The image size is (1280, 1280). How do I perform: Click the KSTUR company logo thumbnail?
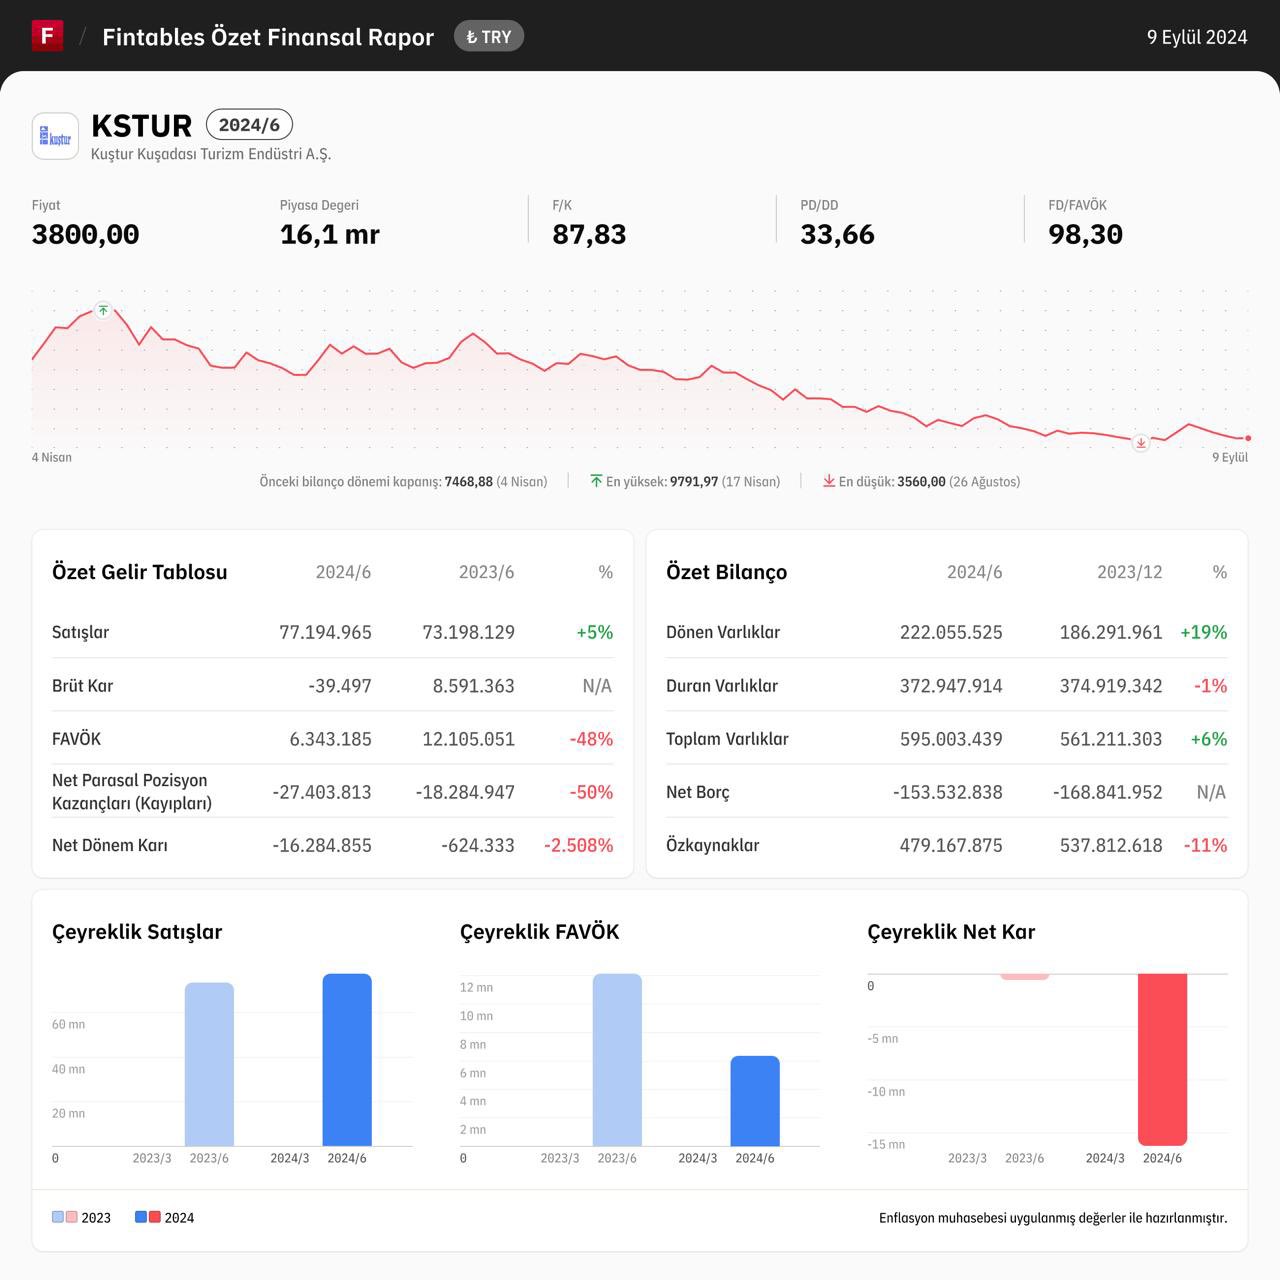point(55,137)
